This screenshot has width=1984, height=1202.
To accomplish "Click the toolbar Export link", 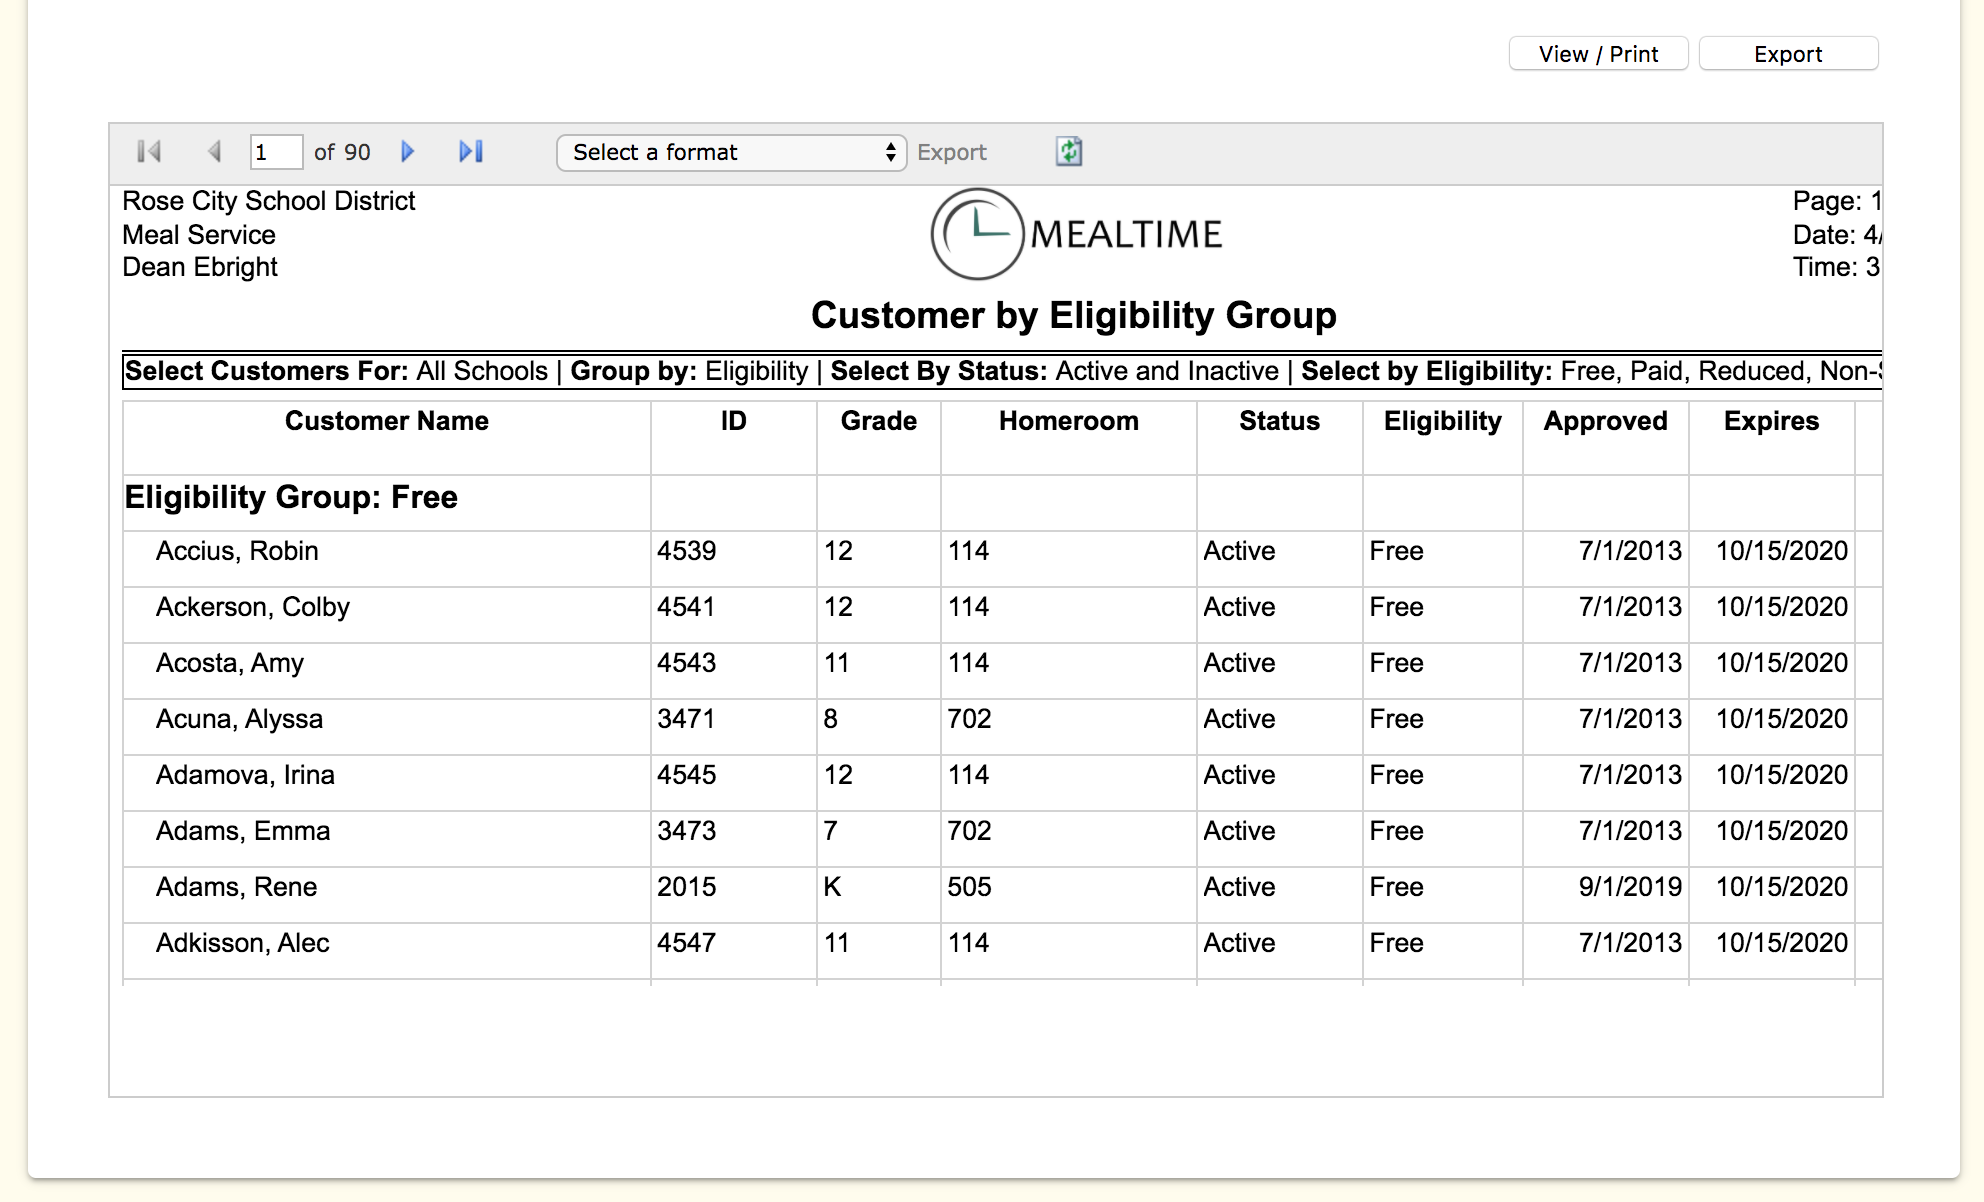I will click(951, 153).
